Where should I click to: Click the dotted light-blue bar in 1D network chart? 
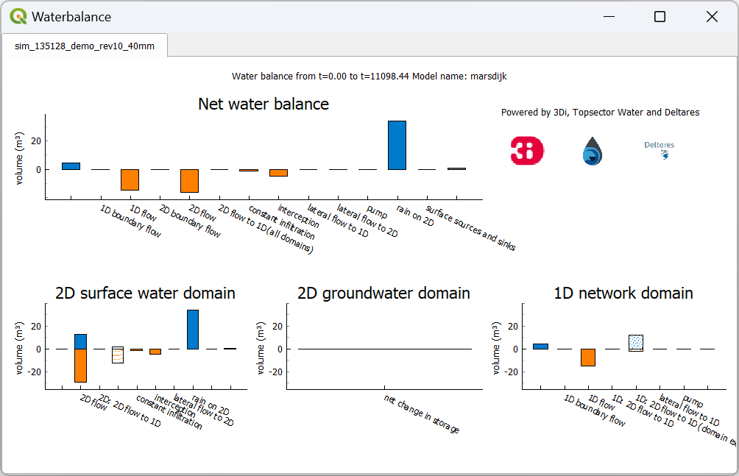tap(636, 343)
